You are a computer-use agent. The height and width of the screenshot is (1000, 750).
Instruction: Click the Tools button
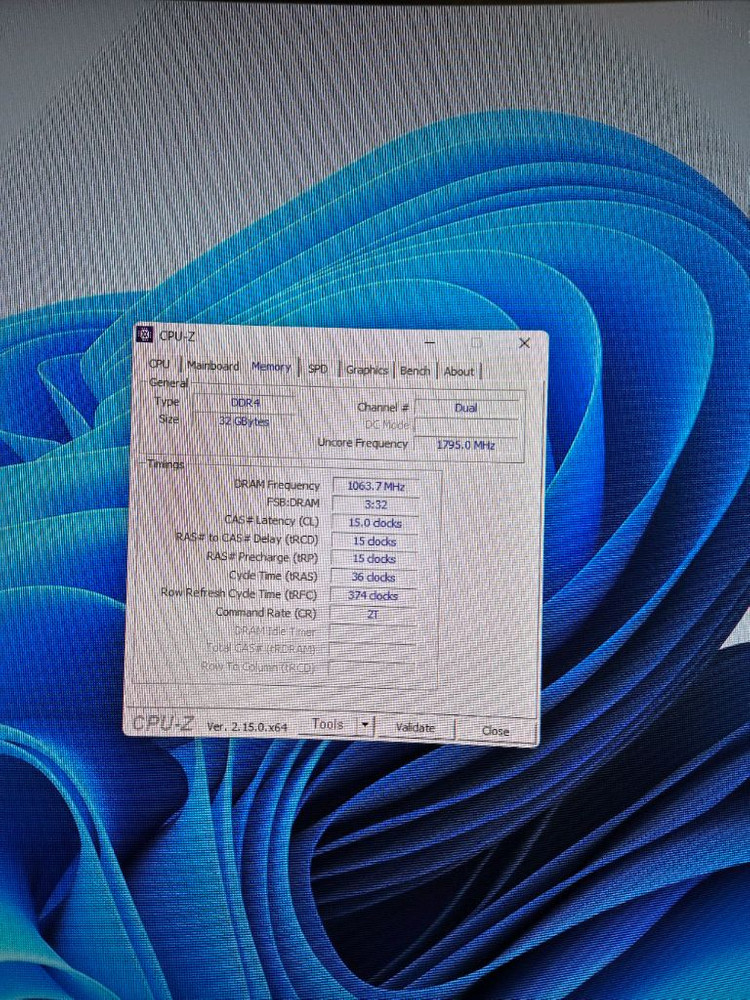(328, 724)
